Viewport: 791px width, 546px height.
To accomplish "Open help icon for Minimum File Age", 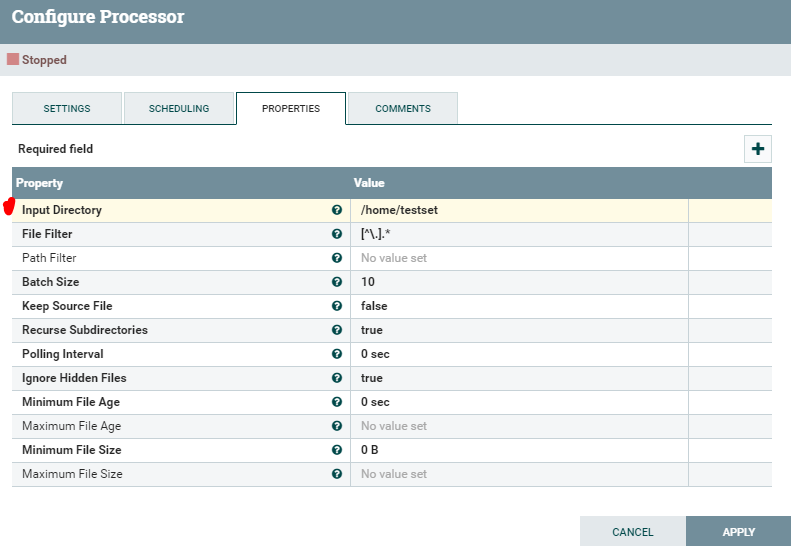I will click(337, 402).
